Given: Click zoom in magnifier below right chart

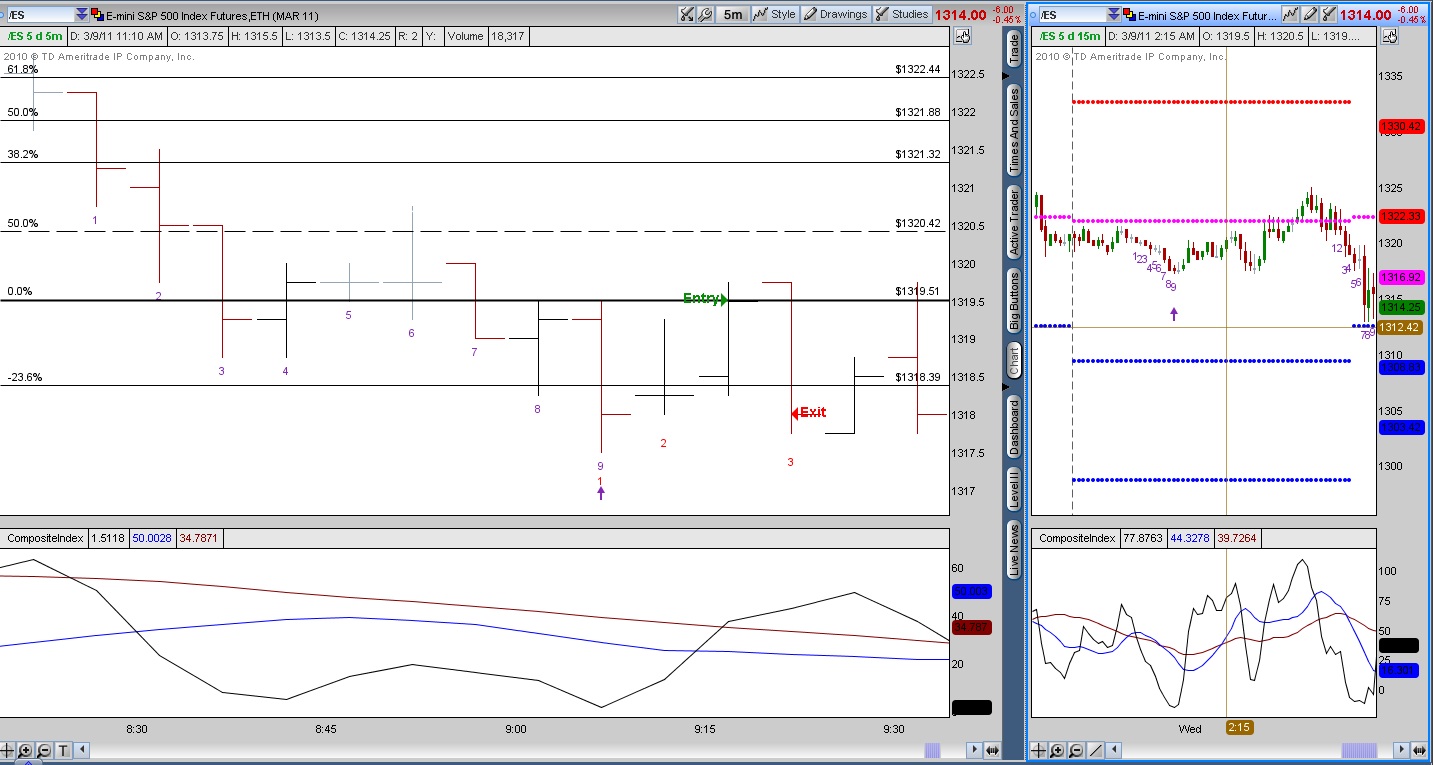Looking at the screenshot, I should click(1057, 749).
